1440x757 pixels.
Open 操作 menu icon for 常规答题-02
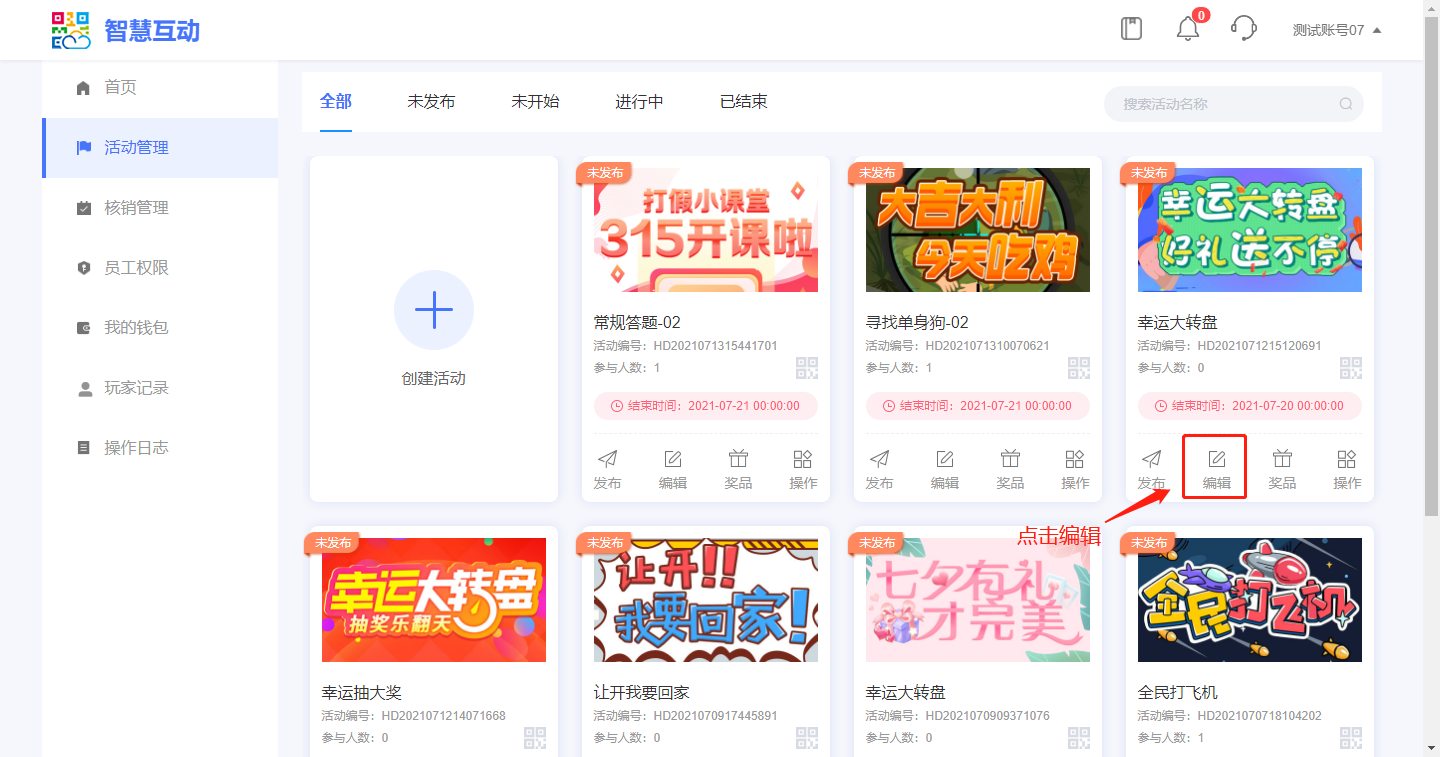pyautogui.click(x=802, y=468)
